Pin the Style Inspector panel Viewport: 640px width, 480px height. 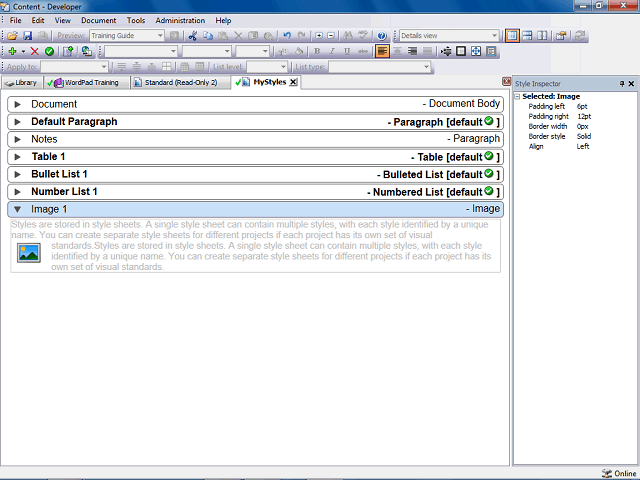tap(622, 84)
